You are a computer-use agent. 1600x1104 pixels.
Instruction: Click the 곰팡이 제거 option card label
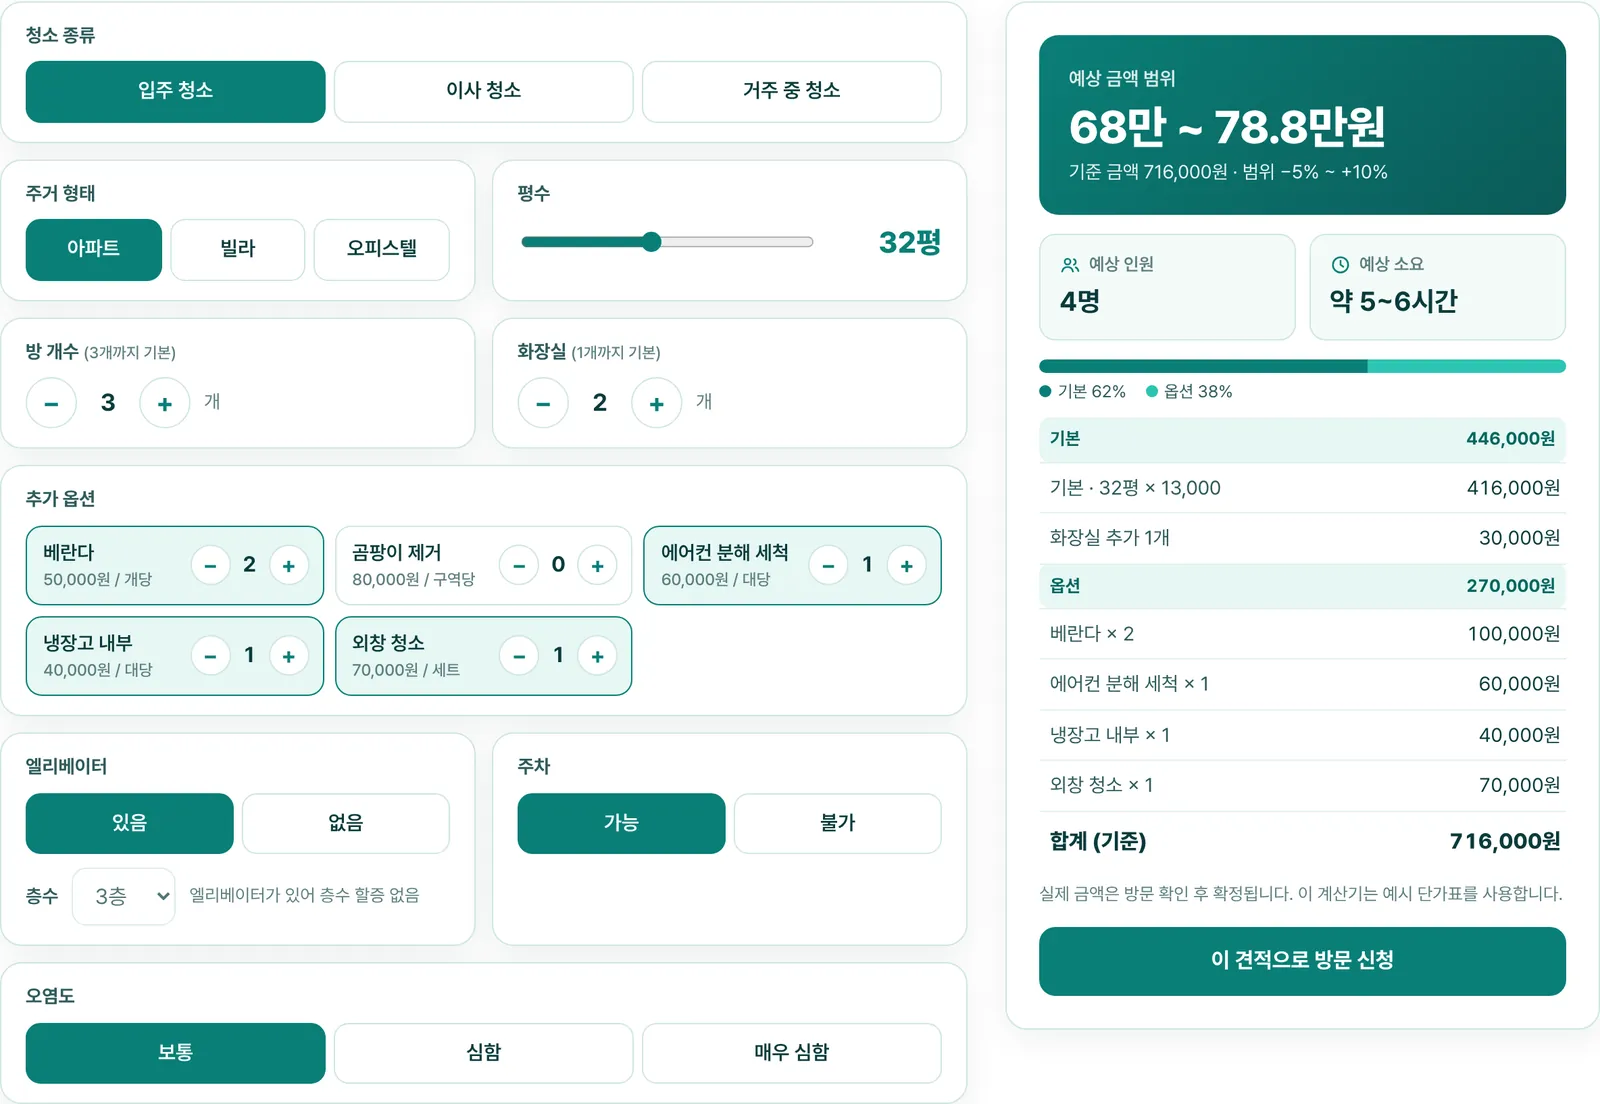(397, 553)
